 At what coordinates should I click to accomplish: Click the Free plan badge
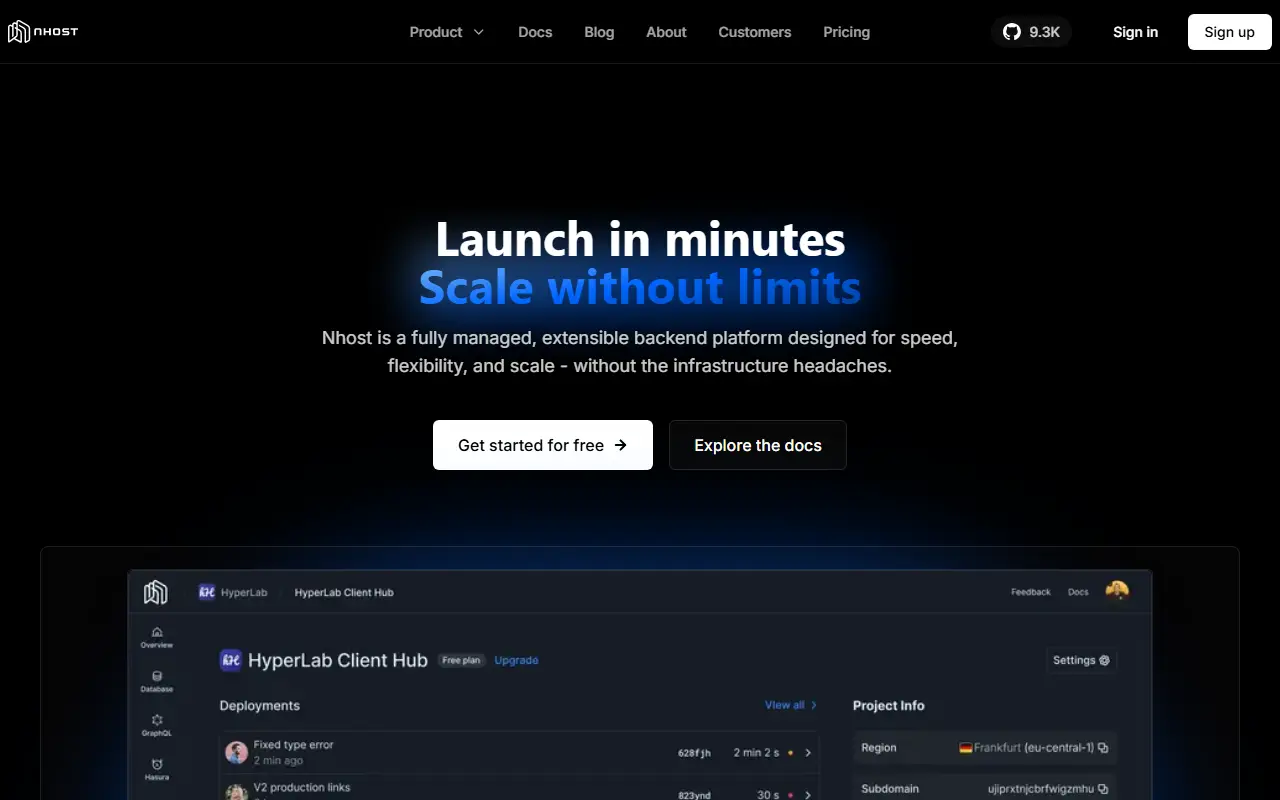tap(461, 660)
